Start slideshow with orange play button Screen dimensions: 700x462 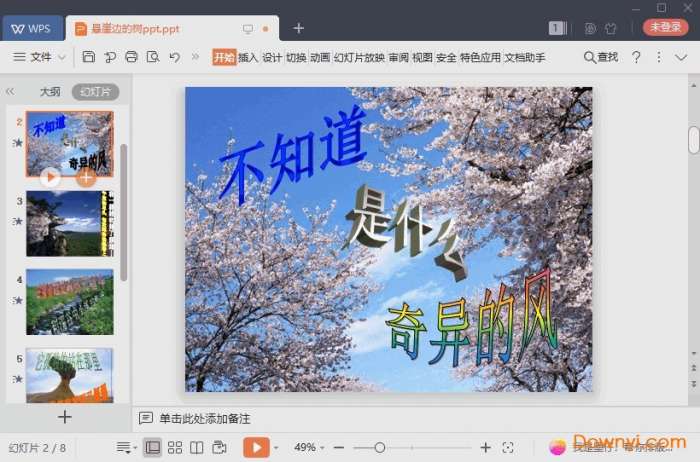(x=256, y=447)
